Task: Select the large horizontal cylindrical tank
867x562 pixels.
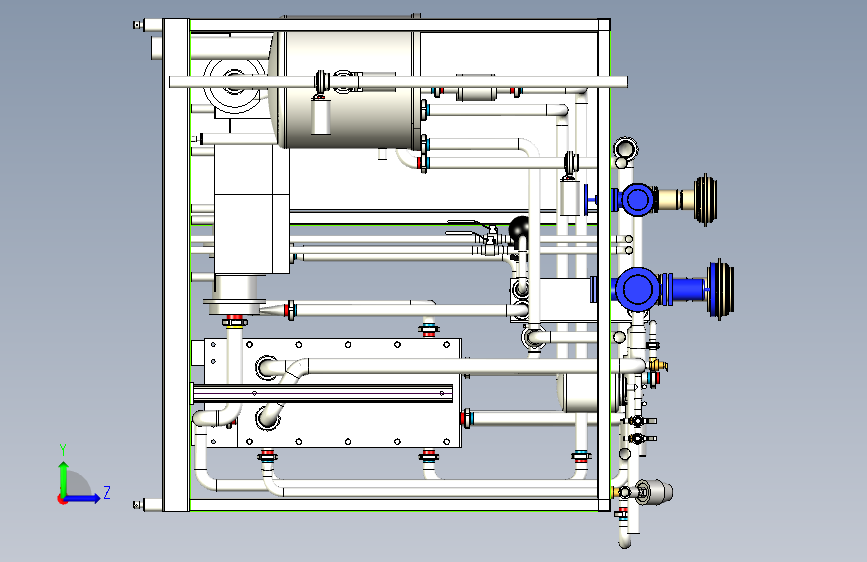Action: pyautogui.click(x=344, y=90)
